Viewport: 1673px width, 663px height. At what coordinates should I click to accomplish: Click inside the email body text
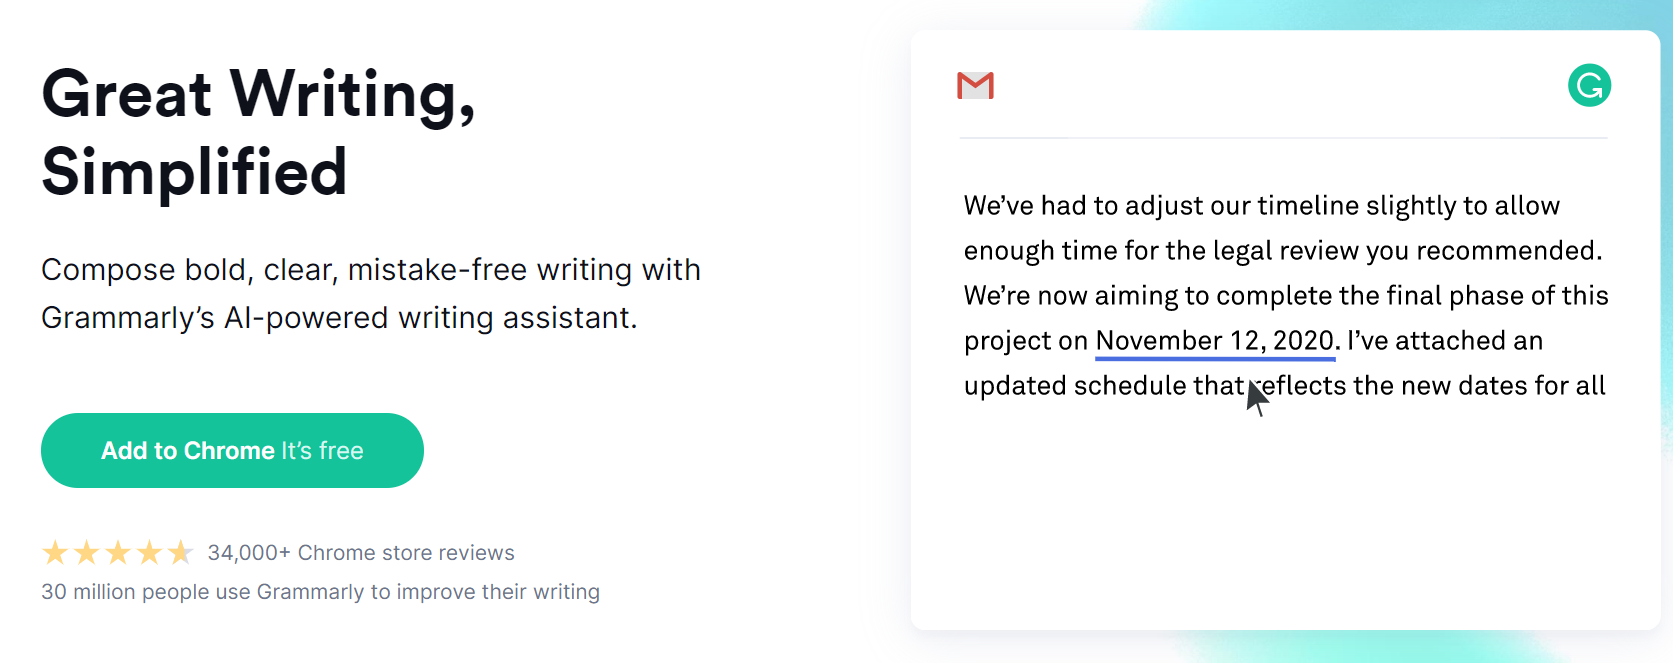click(1285, 295)
